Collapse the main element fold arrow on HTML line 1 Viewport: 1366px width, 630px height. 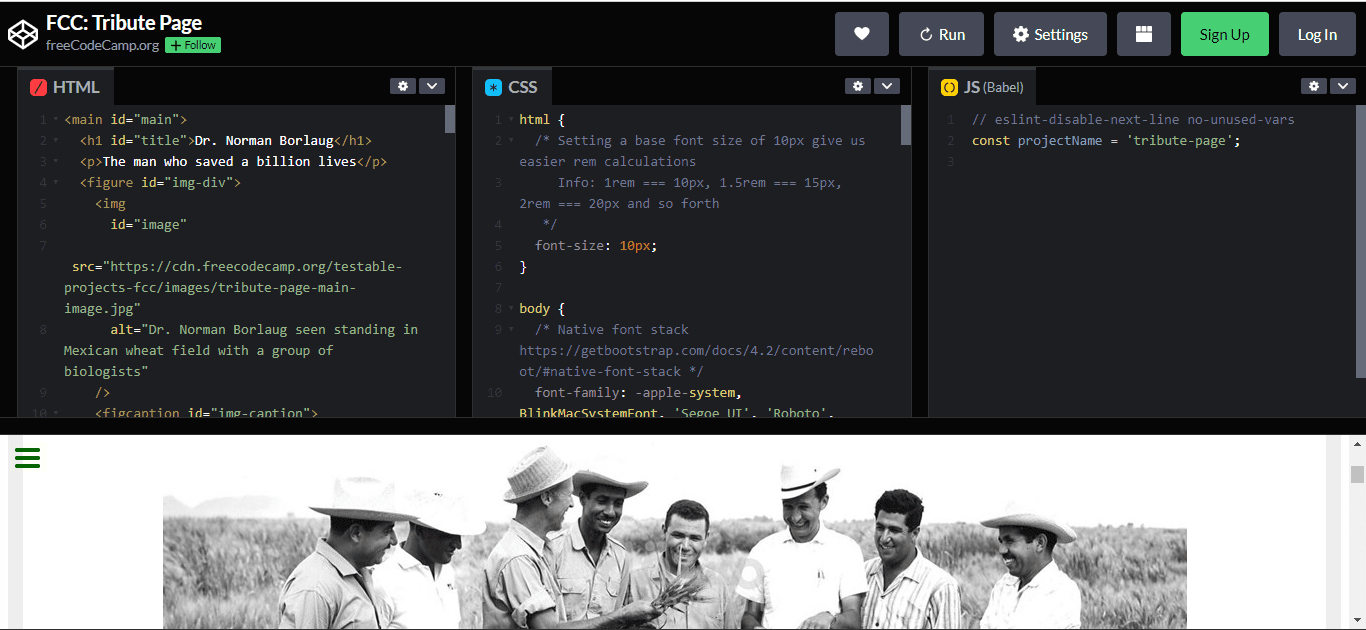(x=56, y=120)
